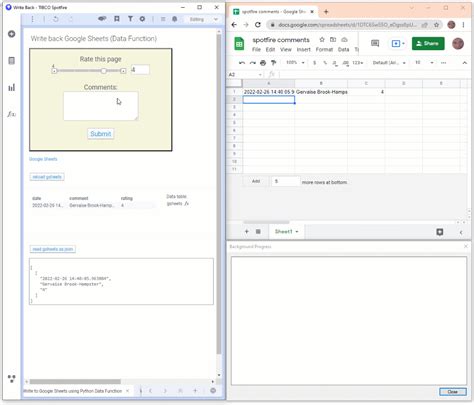Click the Spotfire bookmark icon
474x405 pixels.
(x=117, y=19)
